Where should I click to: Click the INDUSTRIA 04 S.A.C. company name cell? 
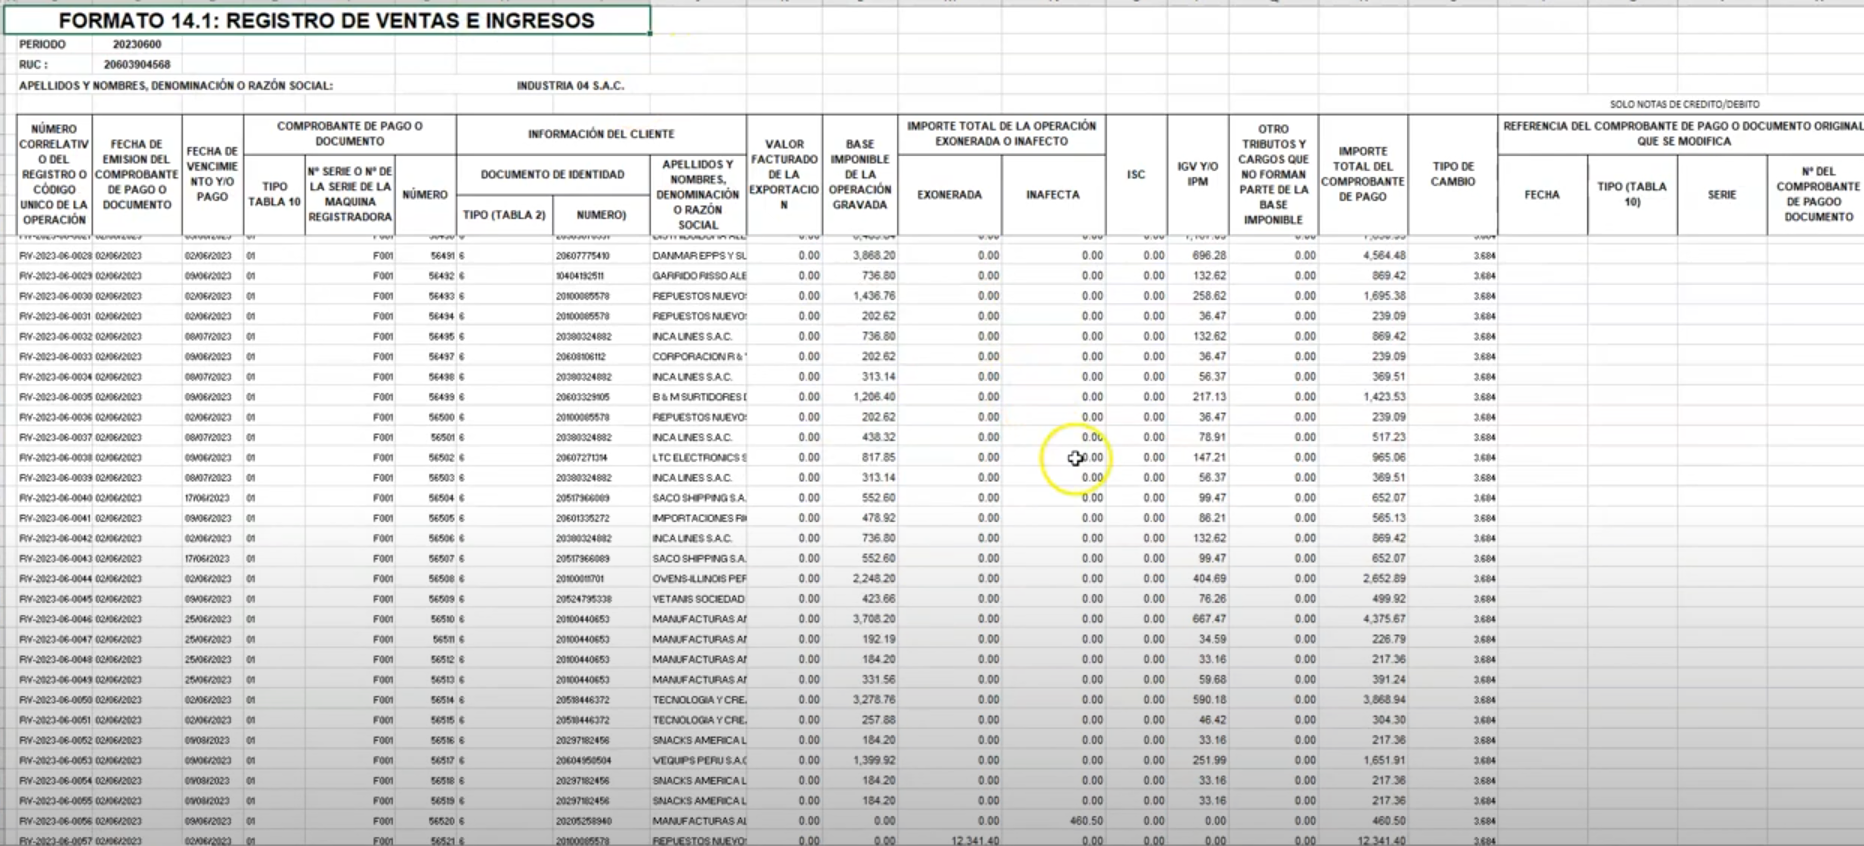pyautogui.click(x=570, y=86)
